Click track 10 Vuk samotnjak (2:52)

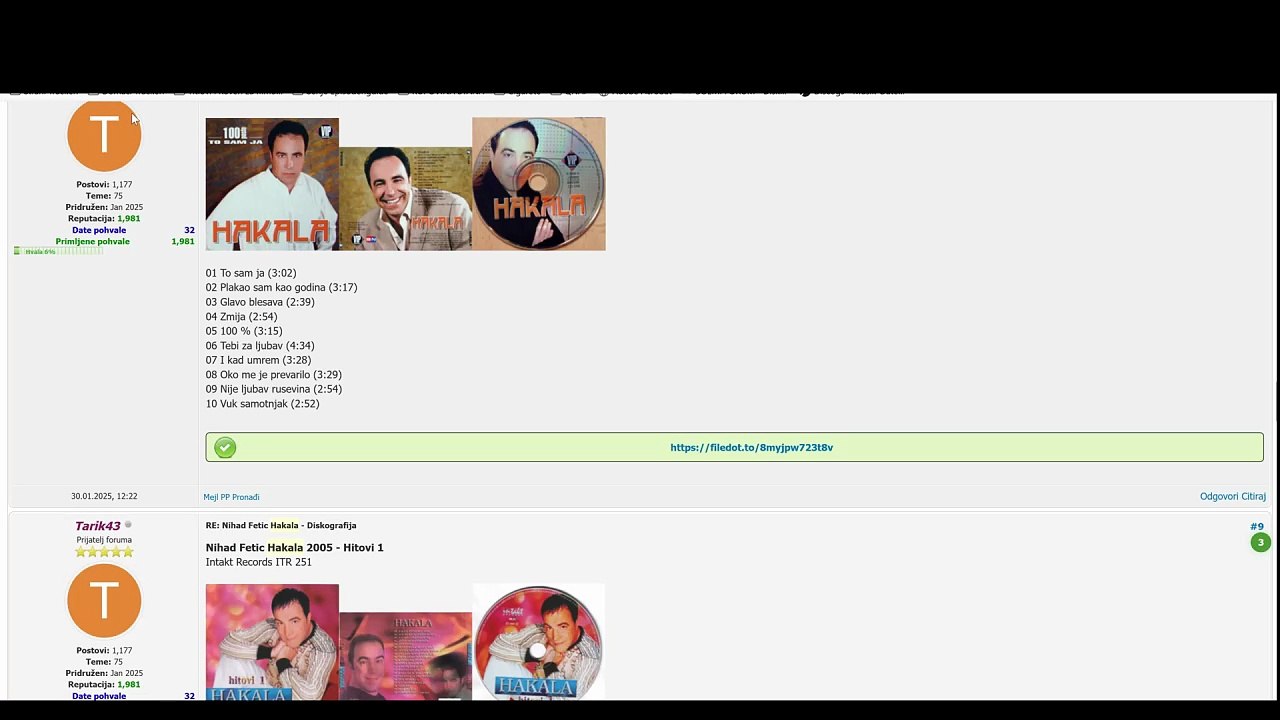(x=263, y=404)
